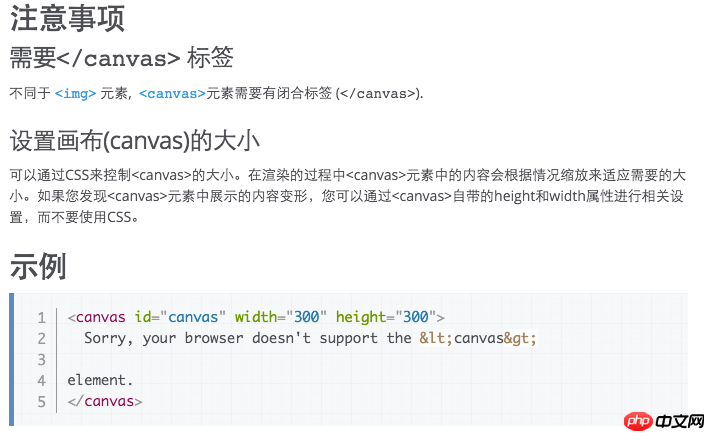Click the 需要</canvas> 标签 subheading
Image resolution: width=715 pixels, height=441 pixels.
121,58
